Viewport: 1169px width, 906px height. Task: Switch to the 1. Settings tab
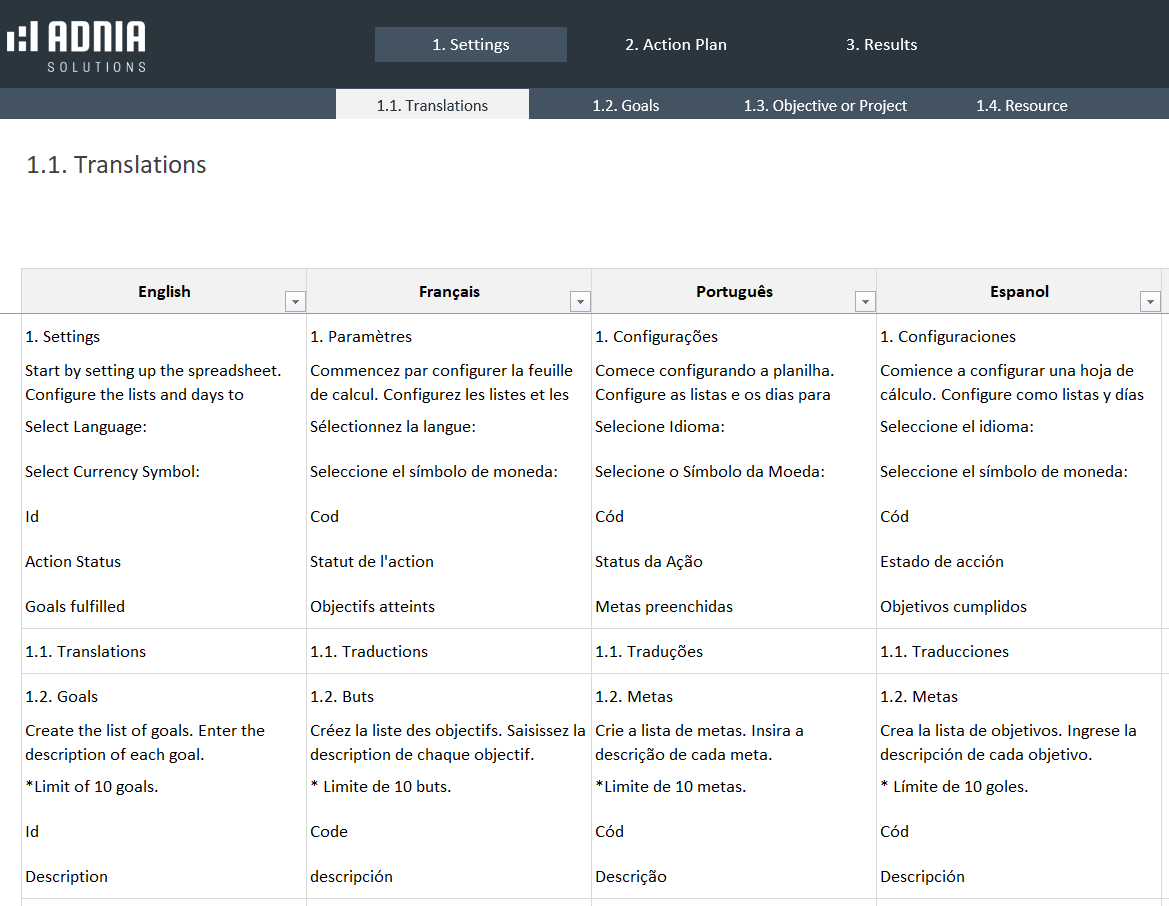471,45
